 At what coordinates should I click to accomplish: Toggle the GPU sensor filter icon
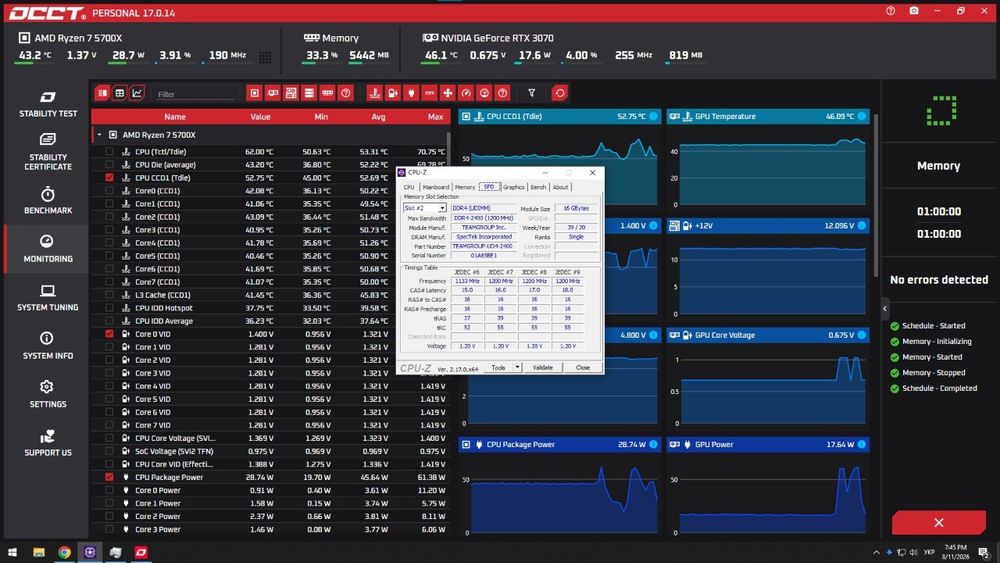[x=273, y=93]
